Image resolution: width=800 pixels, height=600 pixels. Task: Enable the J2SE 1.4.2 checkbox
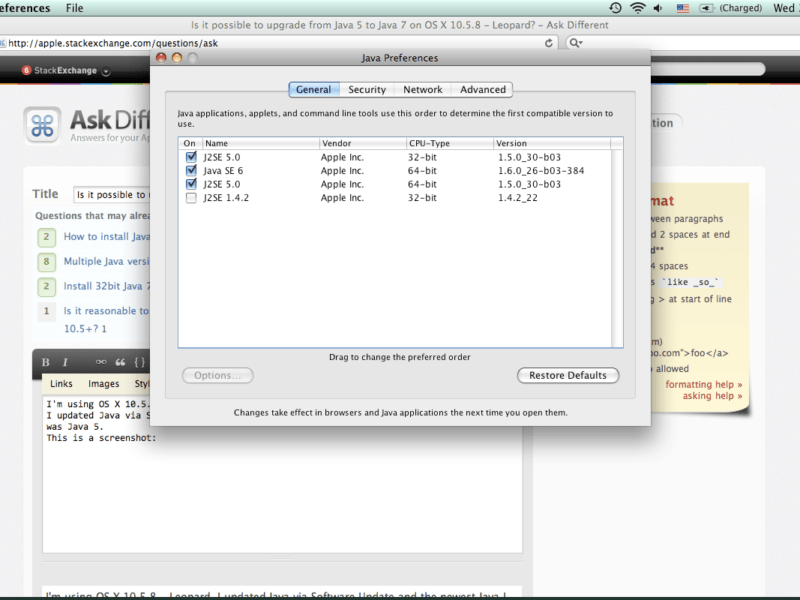pyautogui.click(x=191, y=198)
